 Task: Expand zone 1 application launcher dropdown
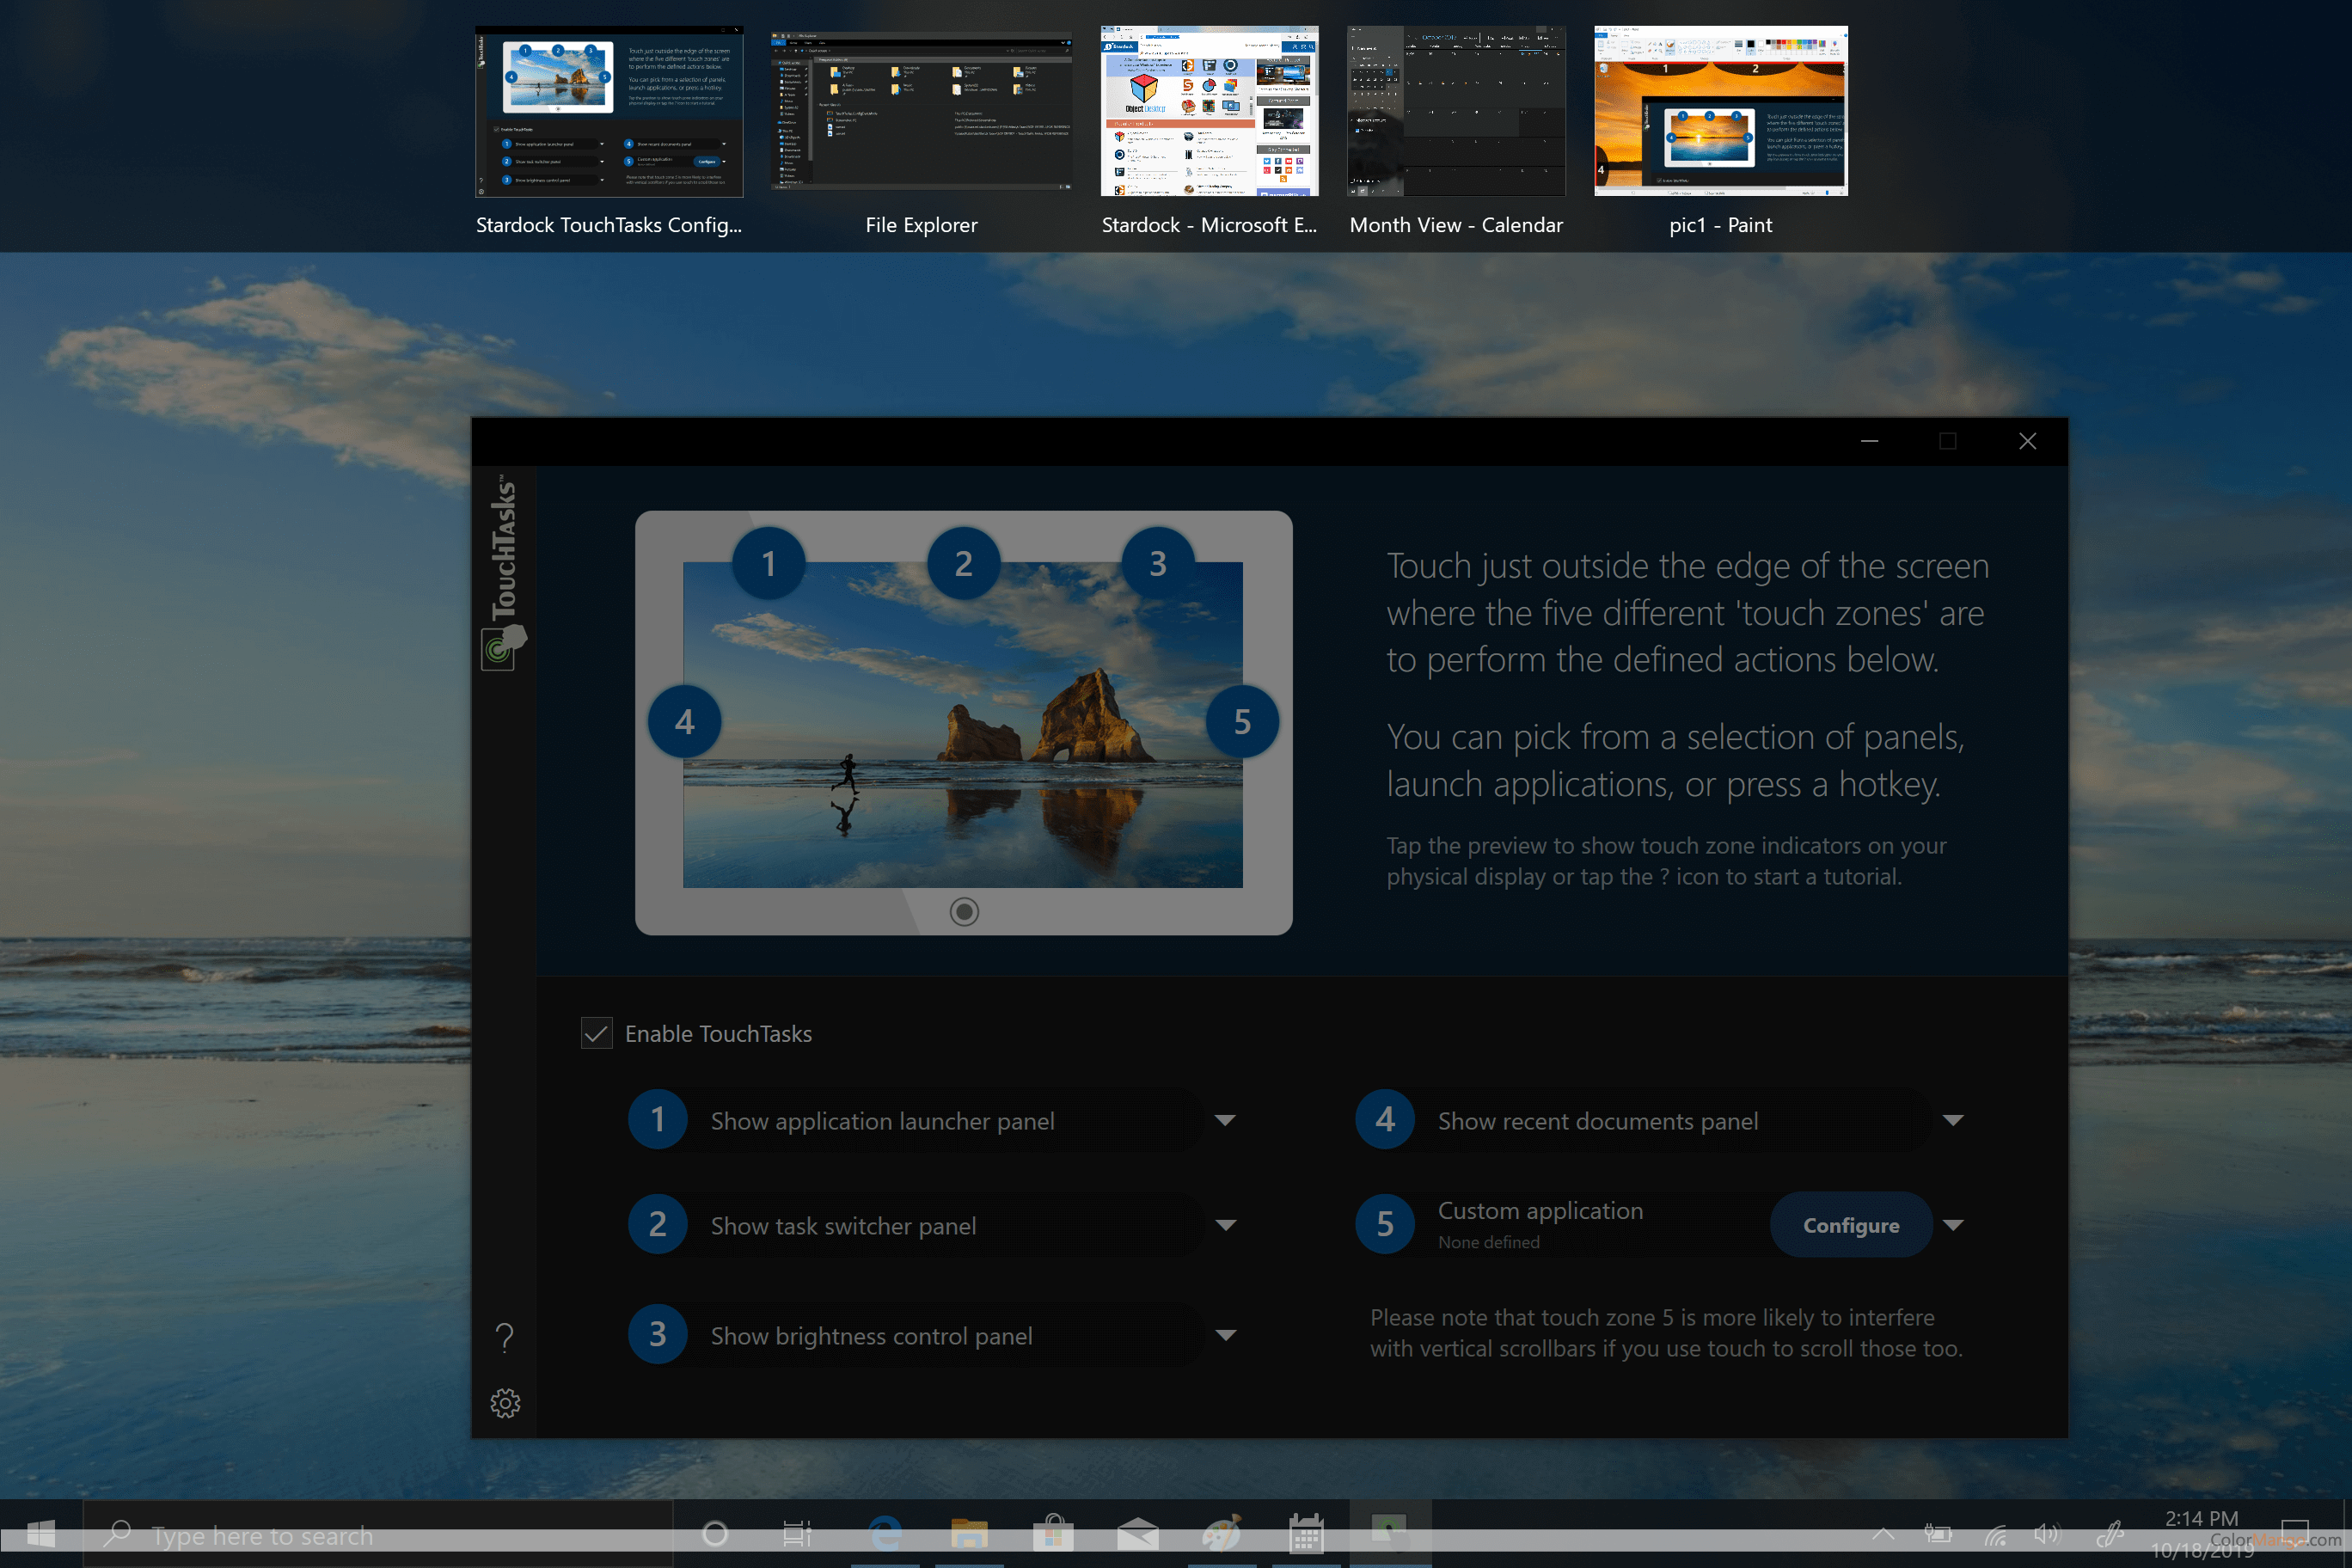(1225, 1120)
